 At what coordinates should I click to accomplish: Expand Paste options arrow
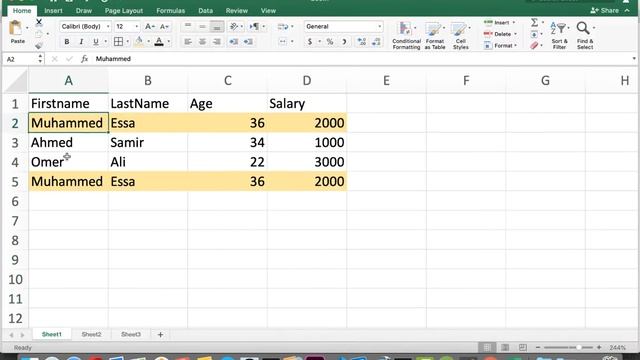point(27,28)
